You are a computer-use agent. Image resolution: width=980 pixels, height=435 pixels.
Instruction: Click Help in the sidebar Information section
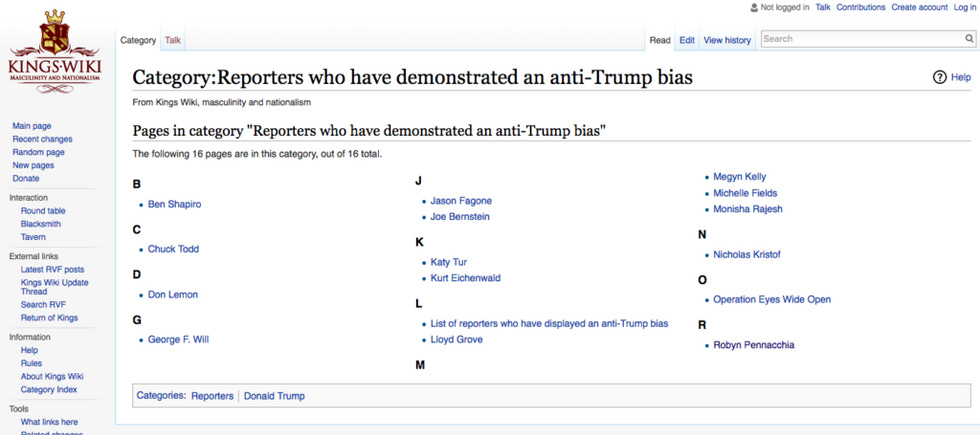tap(29, 351)
